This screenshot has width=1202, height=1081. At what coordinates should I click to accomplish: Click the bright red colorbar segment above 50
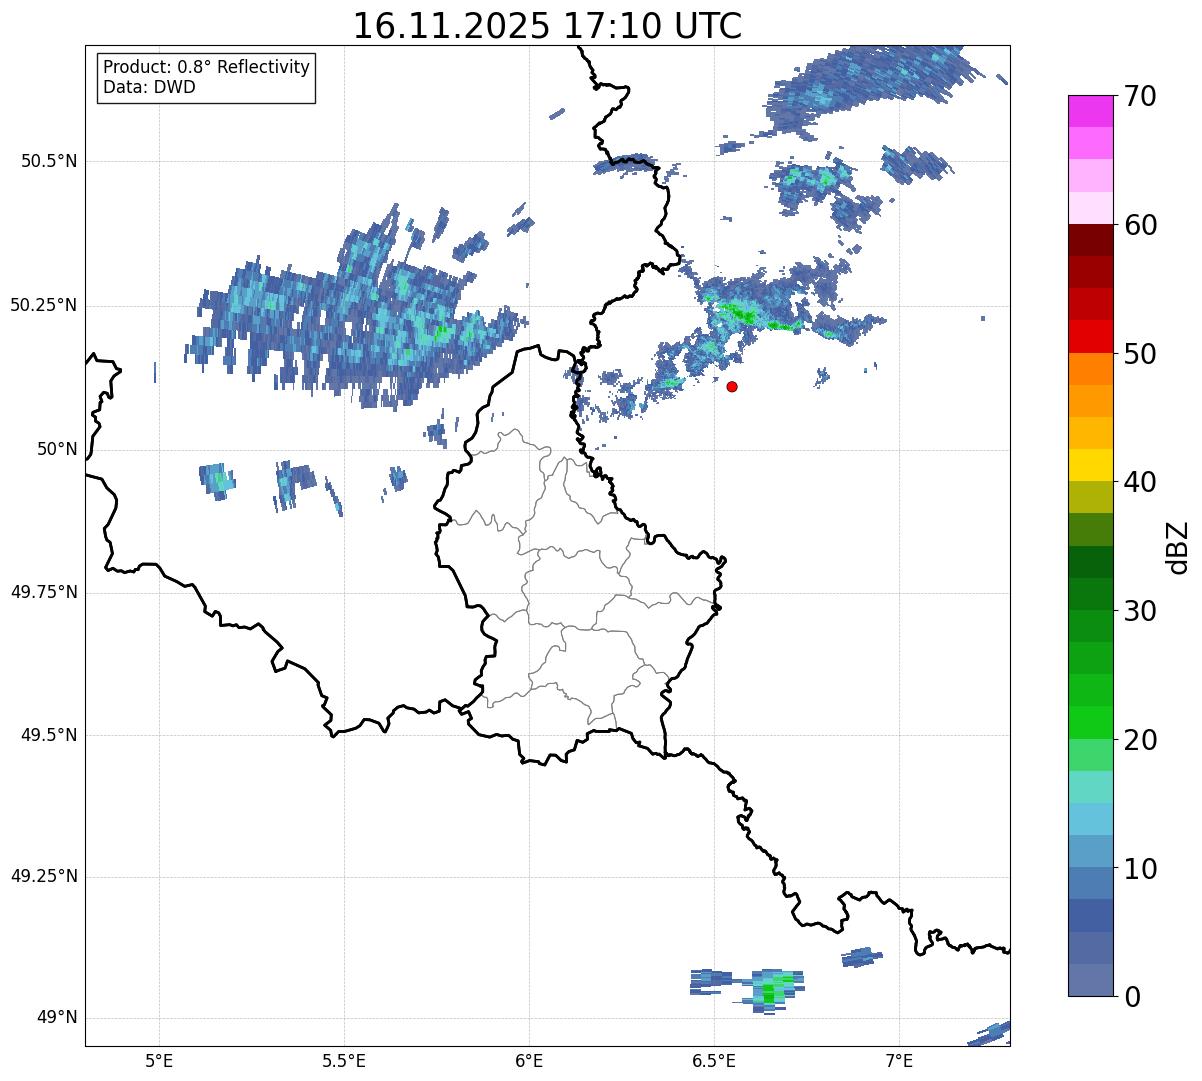pos(1090,336)
